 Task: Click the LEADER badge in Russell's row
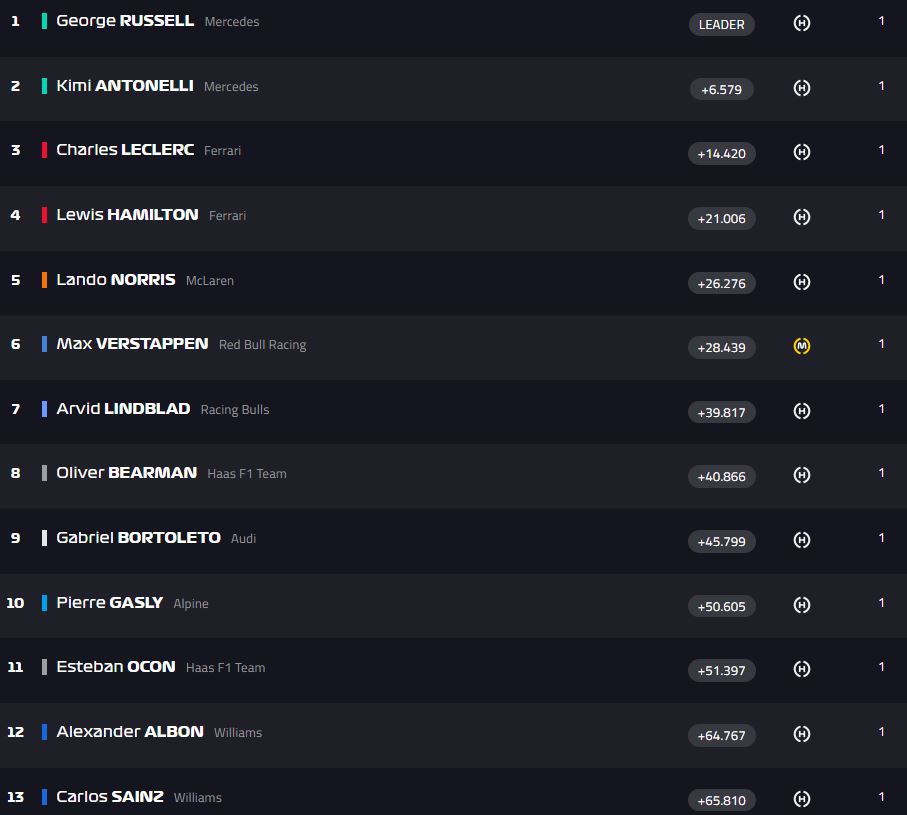click(721, 24)
